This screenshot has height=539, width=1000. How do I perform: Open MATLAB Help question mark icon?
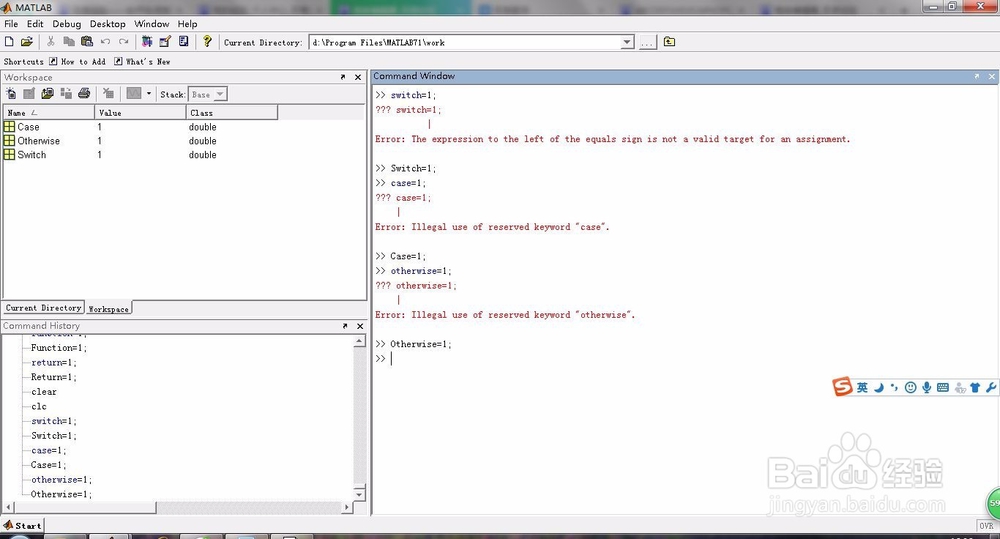(x=207, y=41)
